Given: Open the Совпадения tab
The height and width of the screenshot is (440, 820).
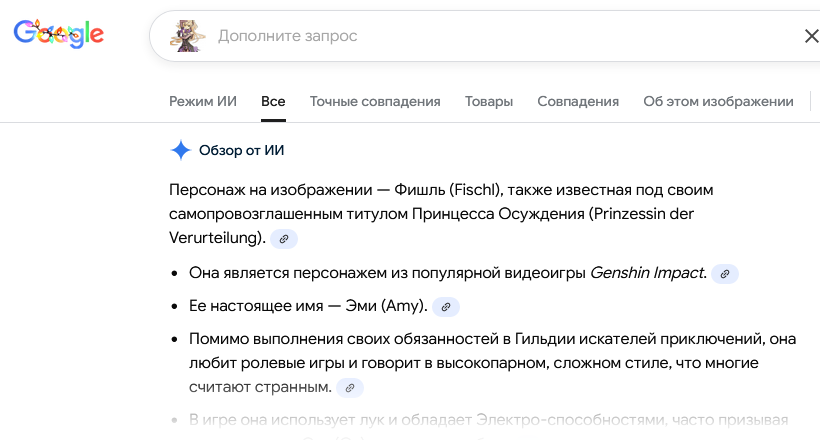Looking at the screenshot, I should [x=578, y=101].
